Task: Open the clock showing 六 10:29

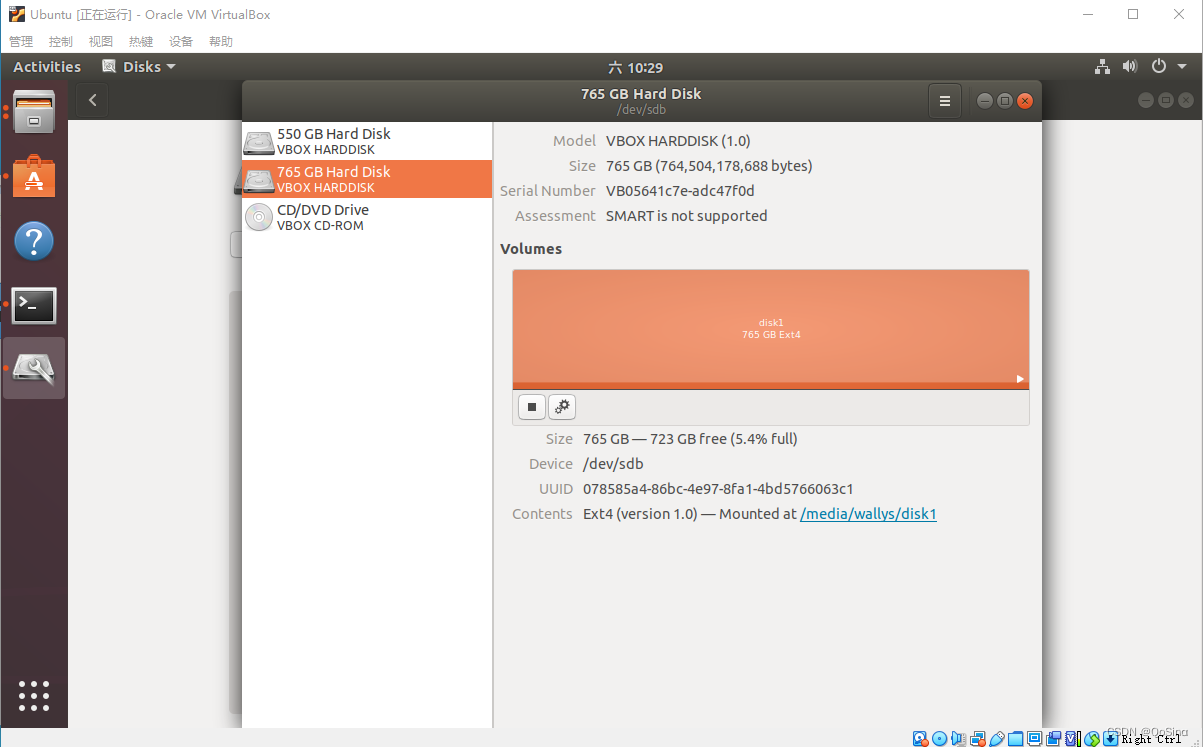Action: [x=635, y=68]
